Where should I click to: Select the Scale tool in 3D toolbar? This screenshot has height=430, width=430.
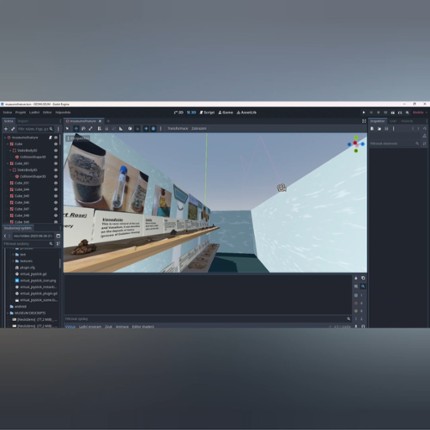(90, 129)
